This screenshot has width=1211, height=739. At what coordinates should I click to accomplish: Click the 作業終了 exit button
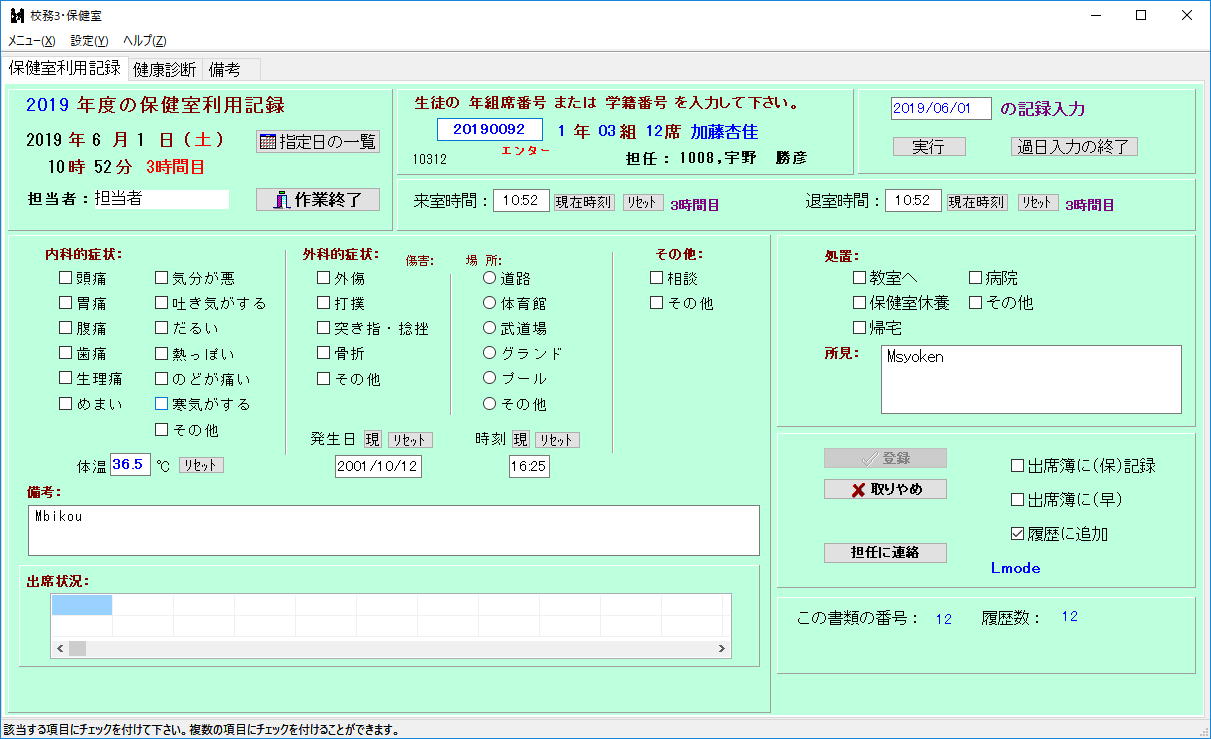(318, 199)
